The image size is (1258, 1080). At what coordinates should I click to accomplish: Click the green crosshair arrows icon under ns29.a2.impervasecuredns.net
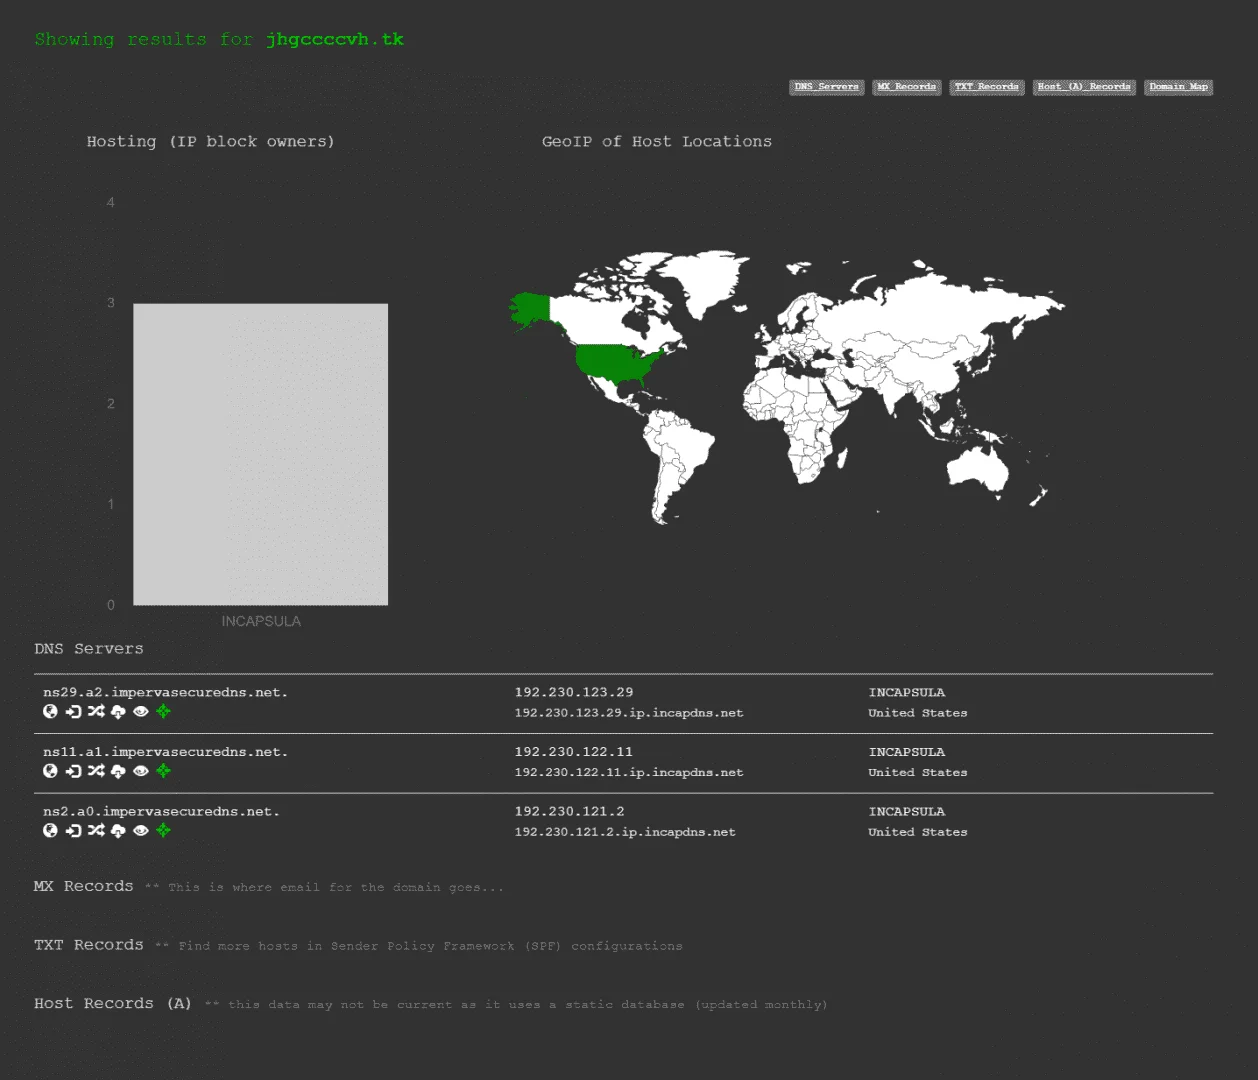point(163,712)
